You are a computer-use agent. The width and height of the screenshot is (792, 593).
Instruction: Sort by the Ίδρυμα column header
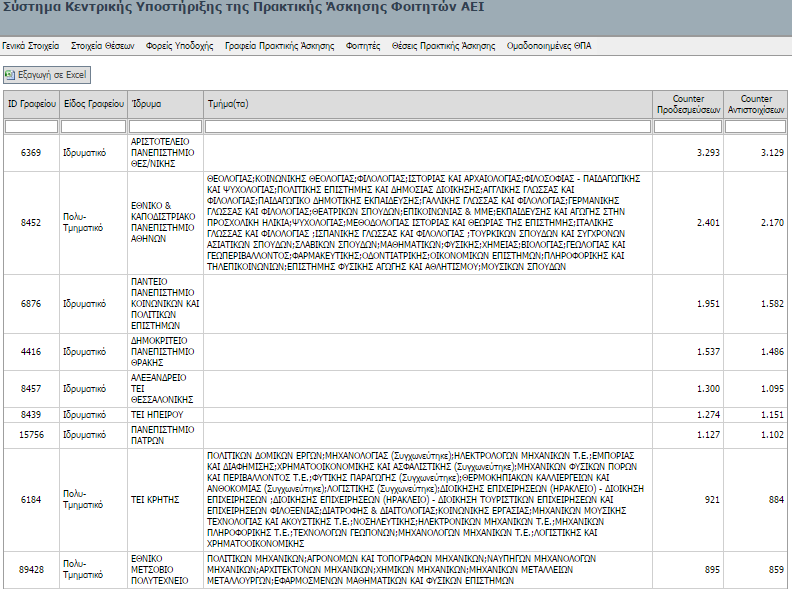pyautogui.click(x=165, y=104)
